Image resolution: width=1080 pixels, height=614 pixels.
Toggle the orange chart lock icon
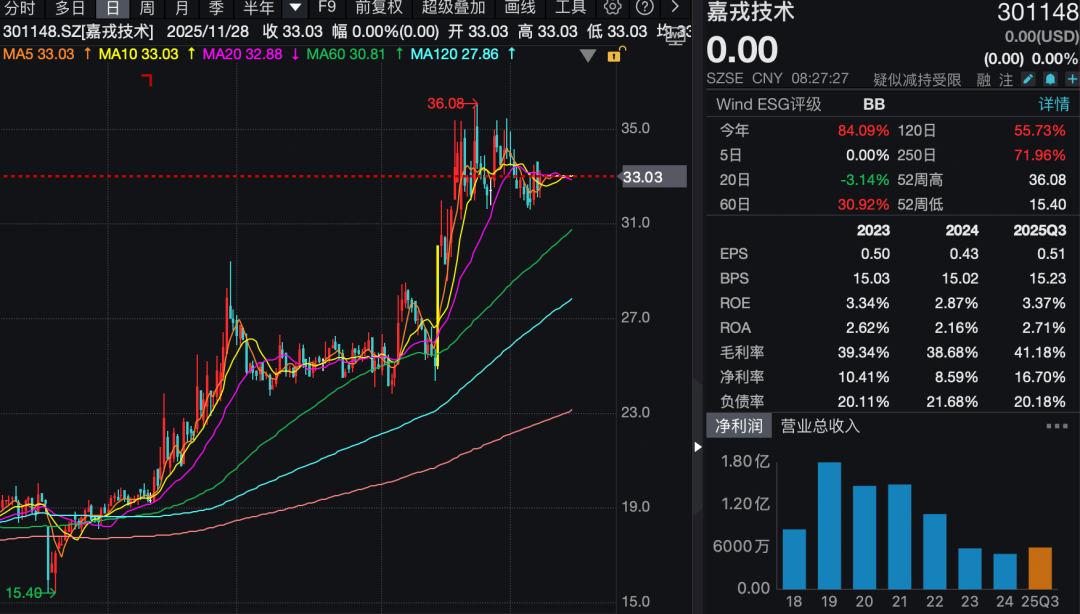point(614,55)
